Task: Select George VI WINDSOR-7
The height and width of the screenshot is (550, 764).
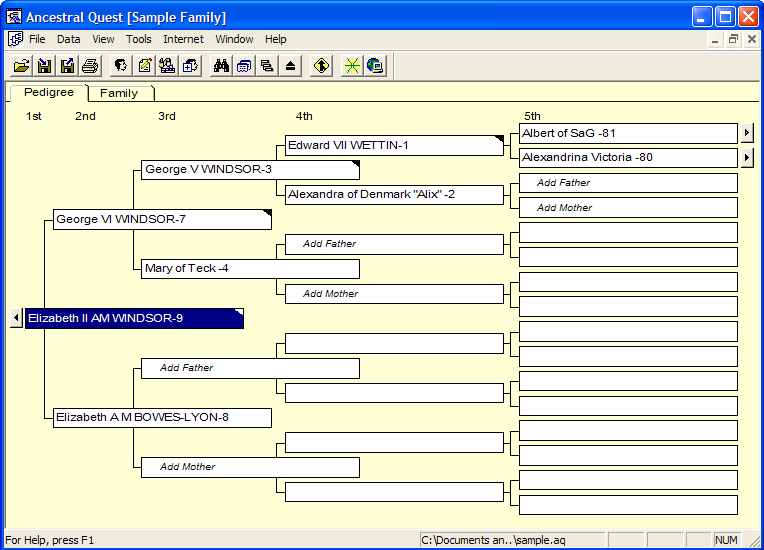Action: click(162, 219)
